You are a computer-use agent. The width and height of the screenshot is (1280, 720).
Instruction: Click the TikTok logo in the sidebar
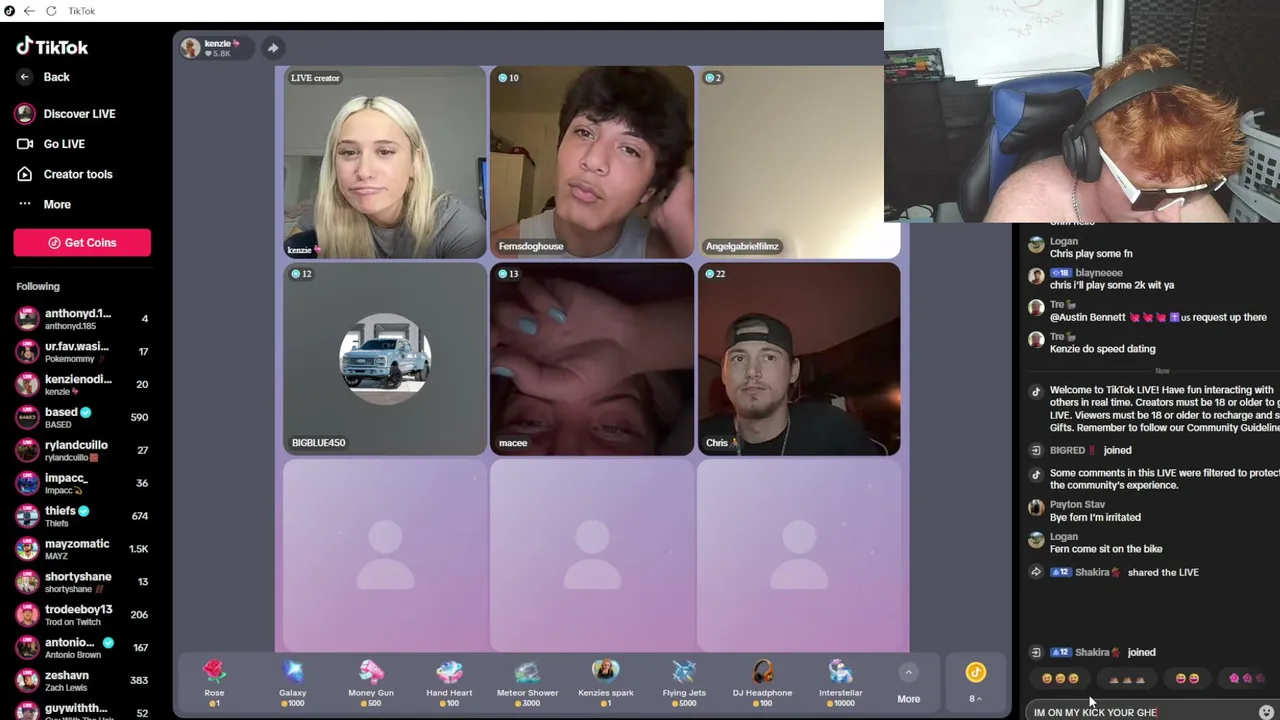(52, 46)
